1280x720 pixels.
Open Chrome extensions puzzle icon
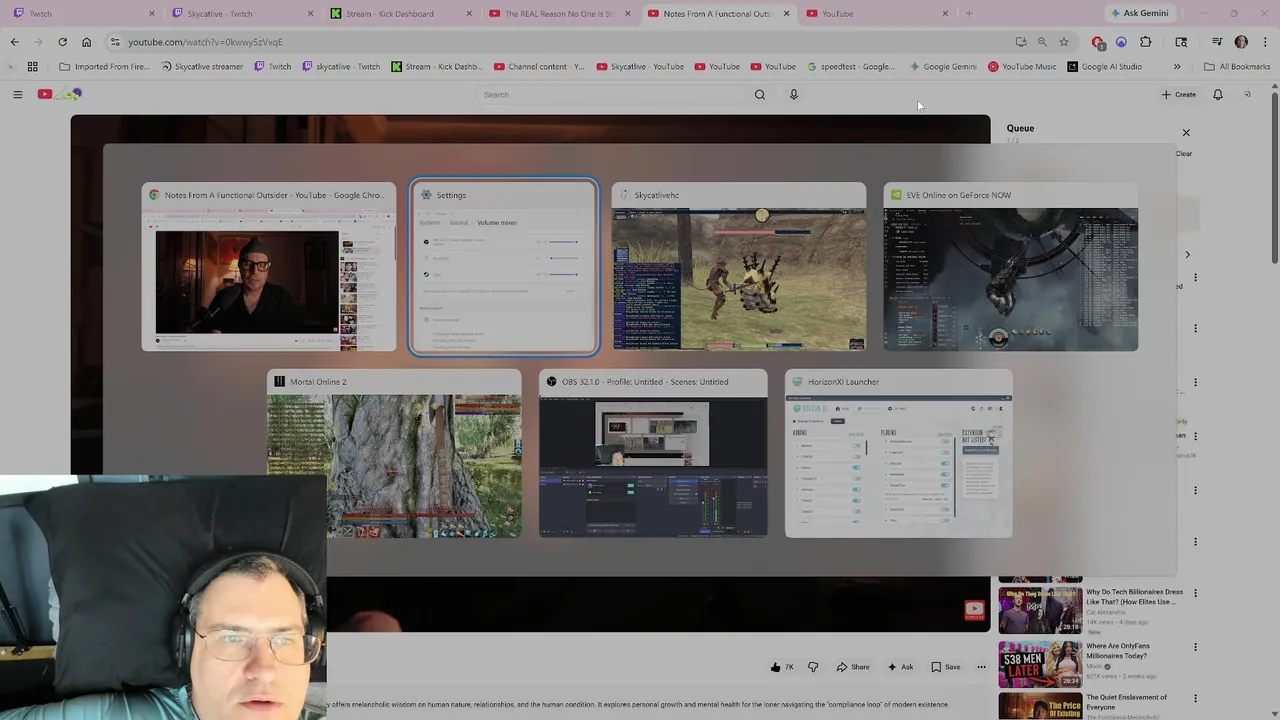[x=1146, y=42]
